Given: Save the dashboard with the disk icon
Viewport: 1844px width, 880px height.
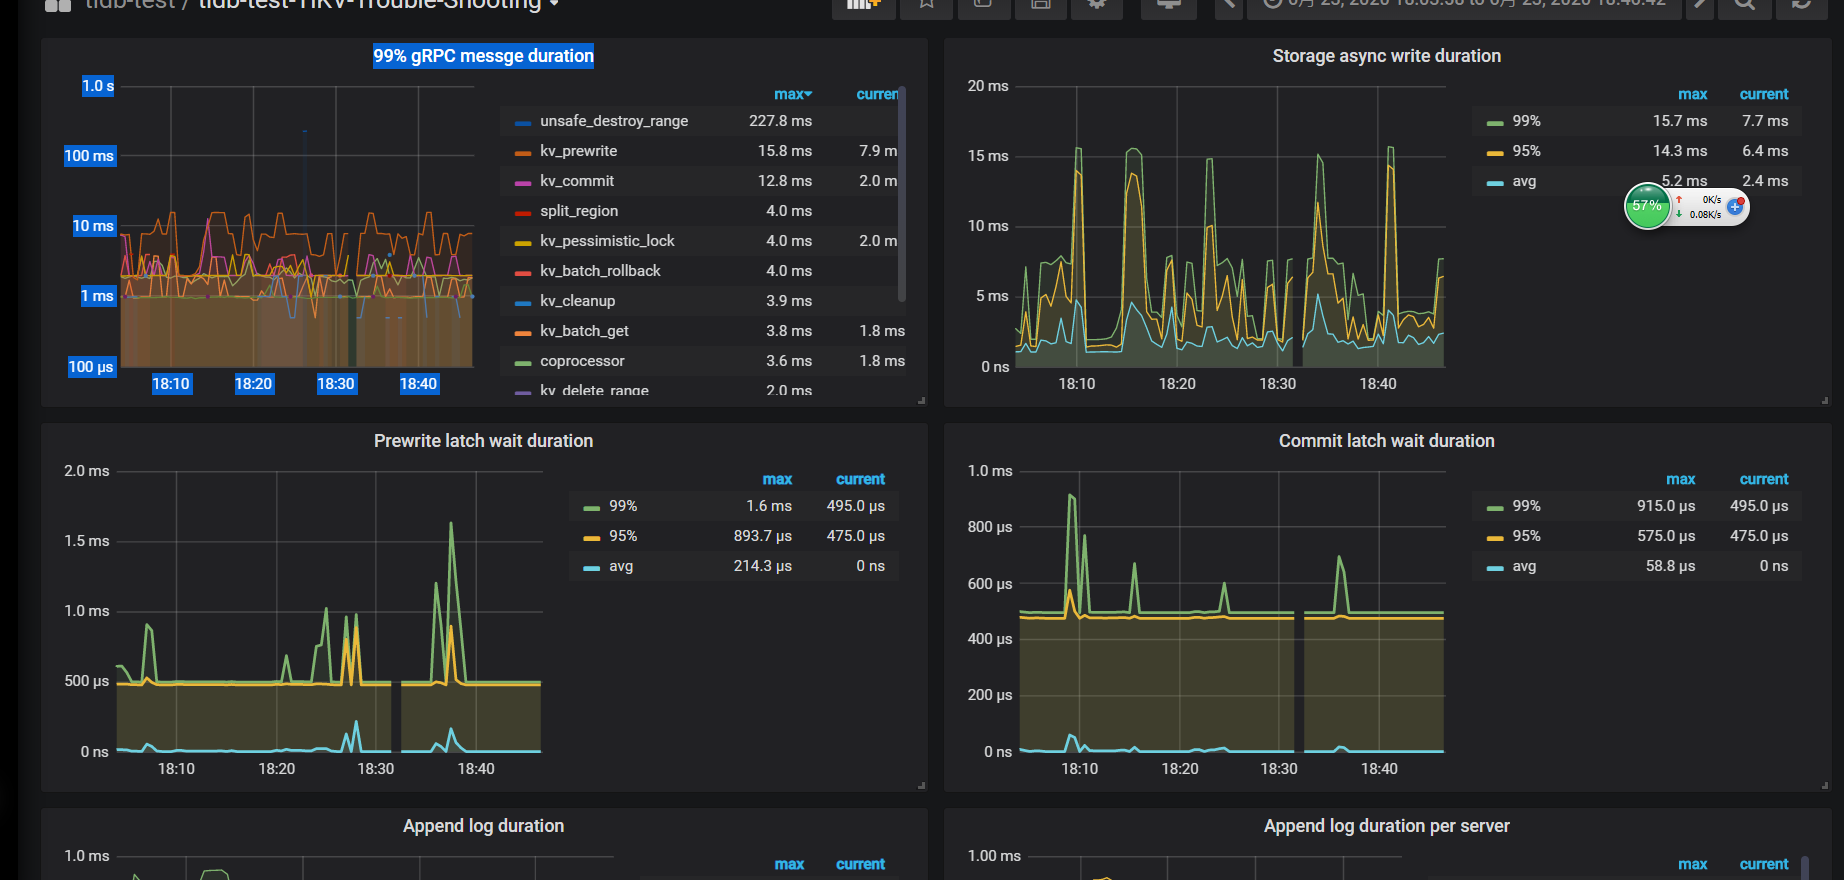Looking at the screenshot, I should point(1040,5).
